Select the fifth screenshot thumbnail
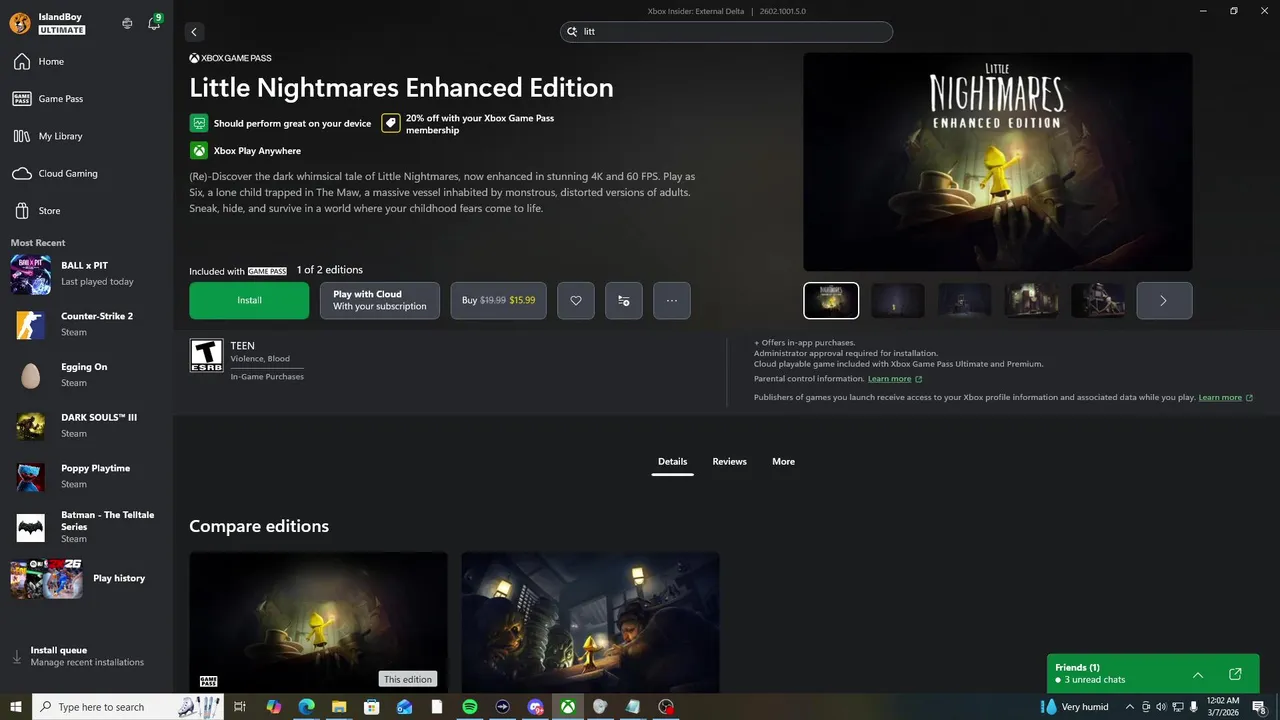The width and height of the screenshot is (1280, 720). tap(1098, 300)
